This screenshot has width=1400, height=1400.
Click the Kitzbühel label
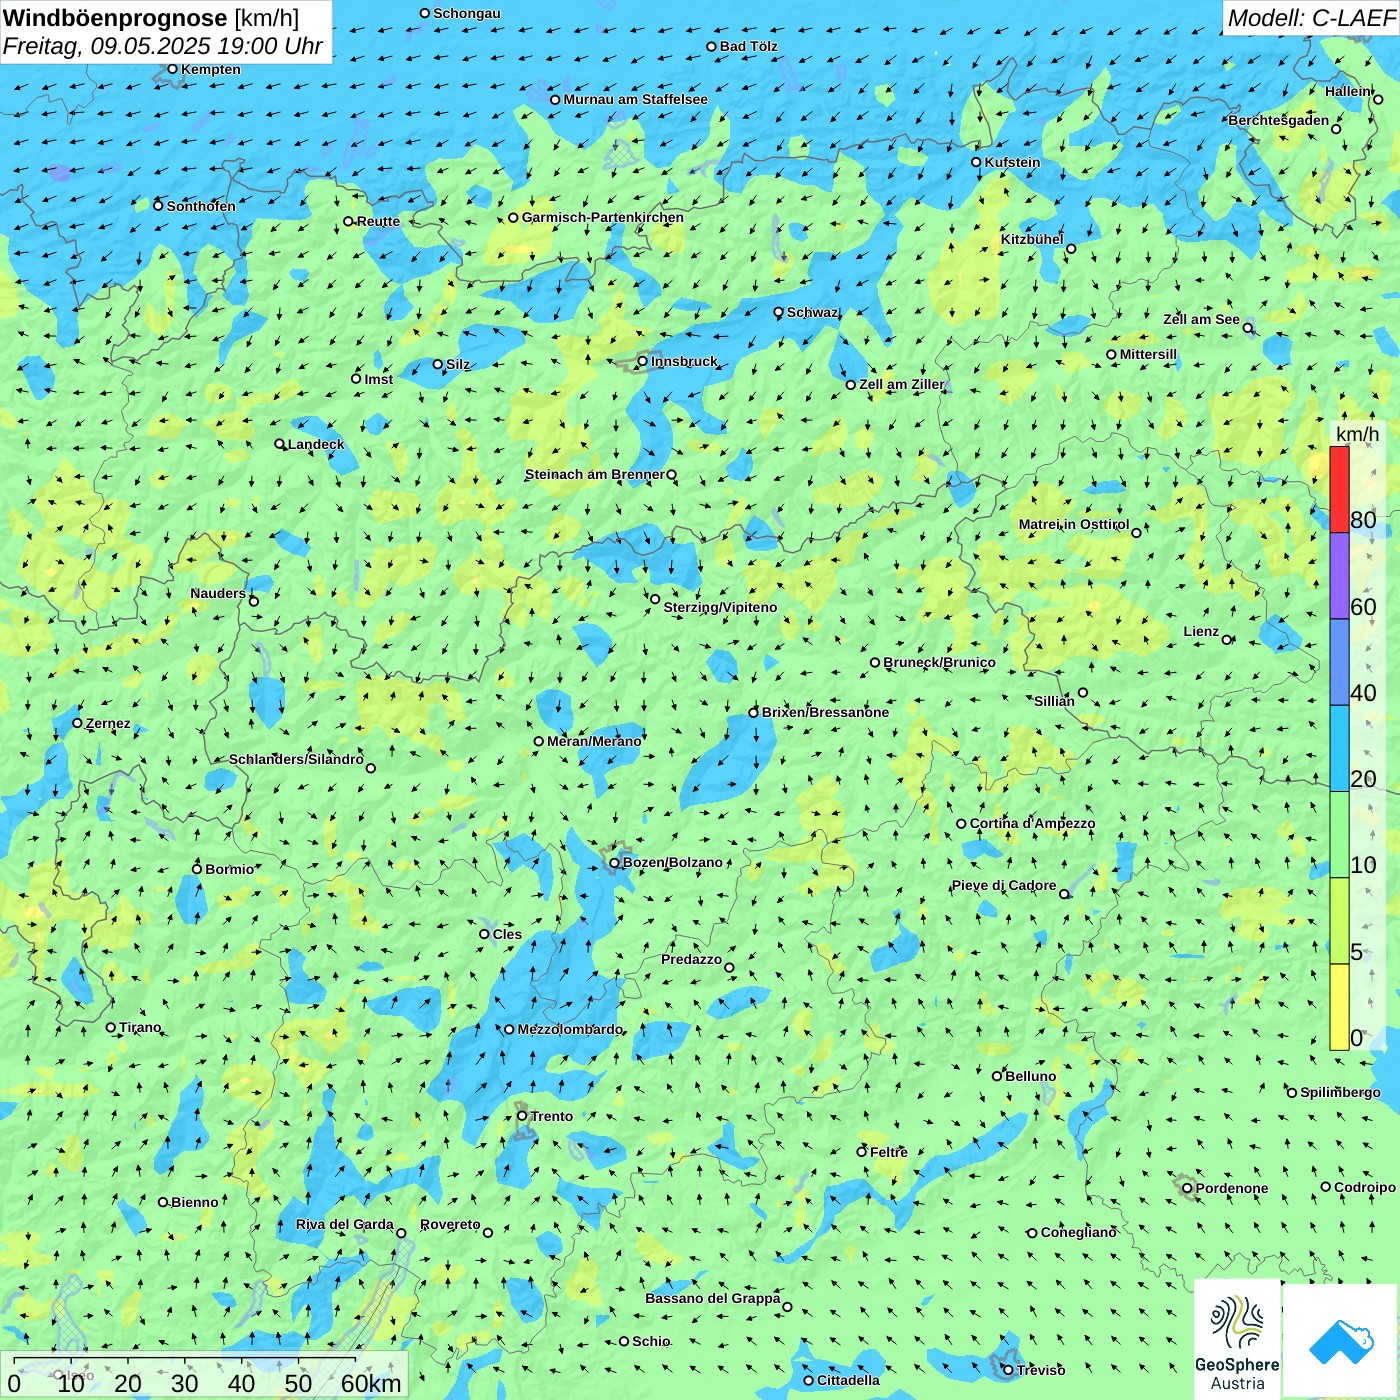1032,239
